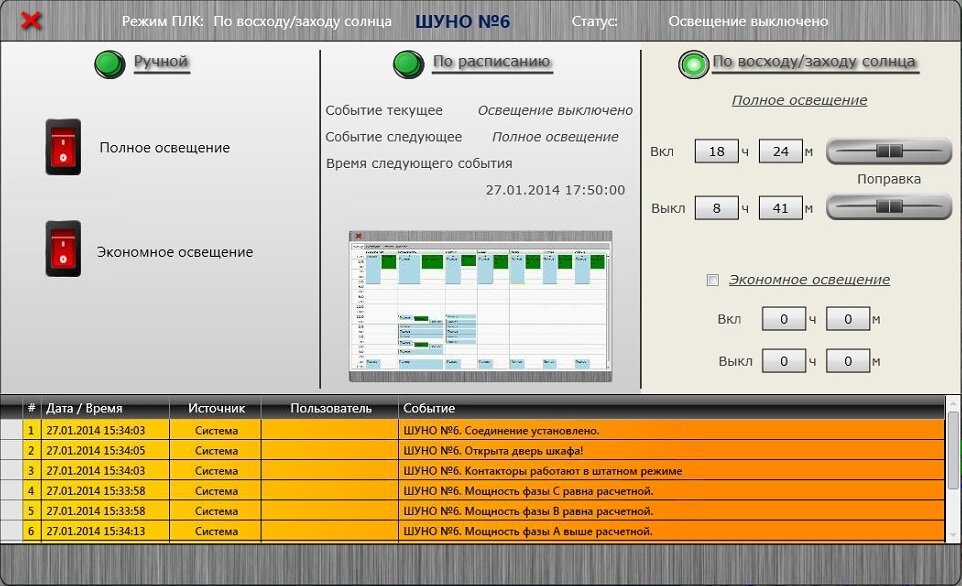Open the schedule preview thumbnail

[480, 306]
